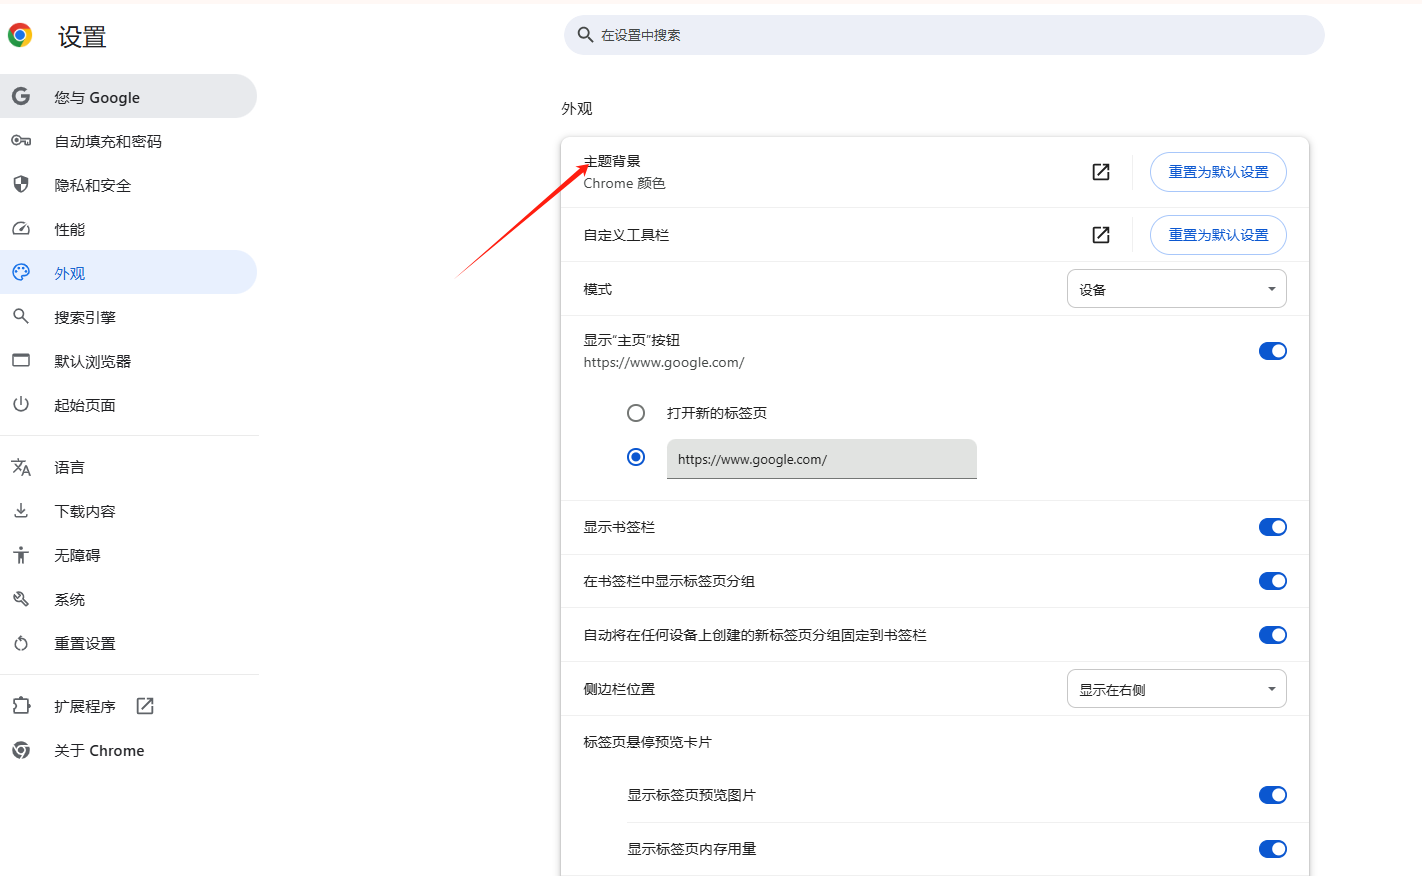Click the power icon for 起始页面
The height and width of the screenshot is (876, 1422).
click(x=21, y=404)
